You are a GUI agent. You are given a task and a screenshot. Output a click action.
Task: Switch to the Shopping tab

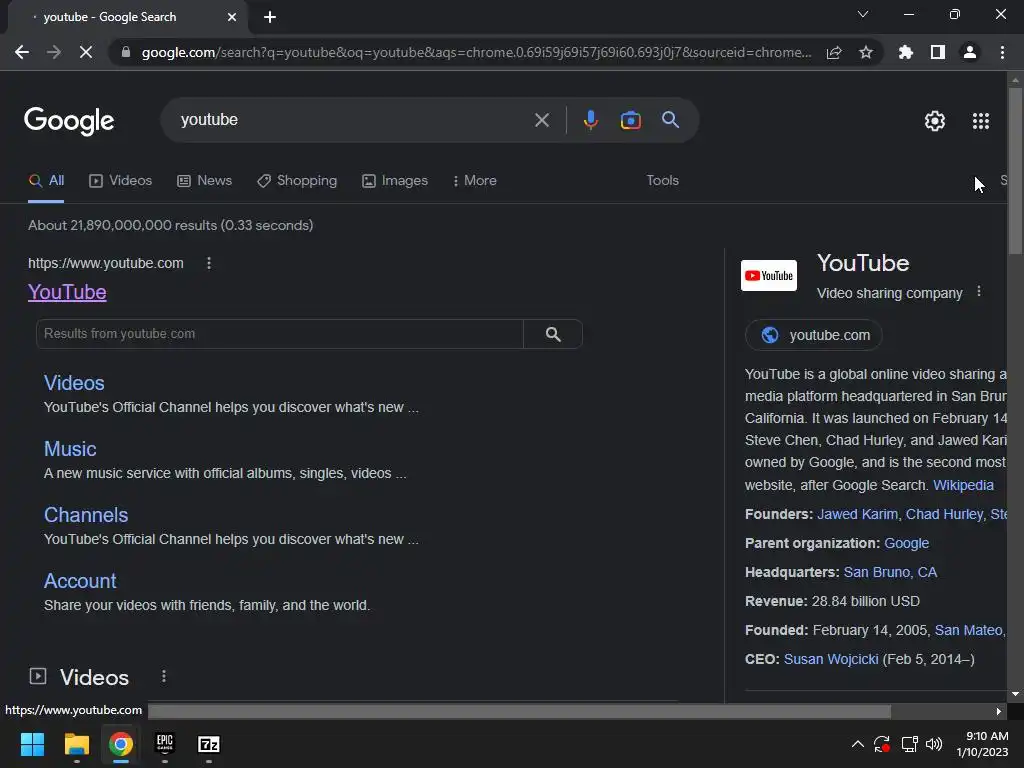[297, 181]
